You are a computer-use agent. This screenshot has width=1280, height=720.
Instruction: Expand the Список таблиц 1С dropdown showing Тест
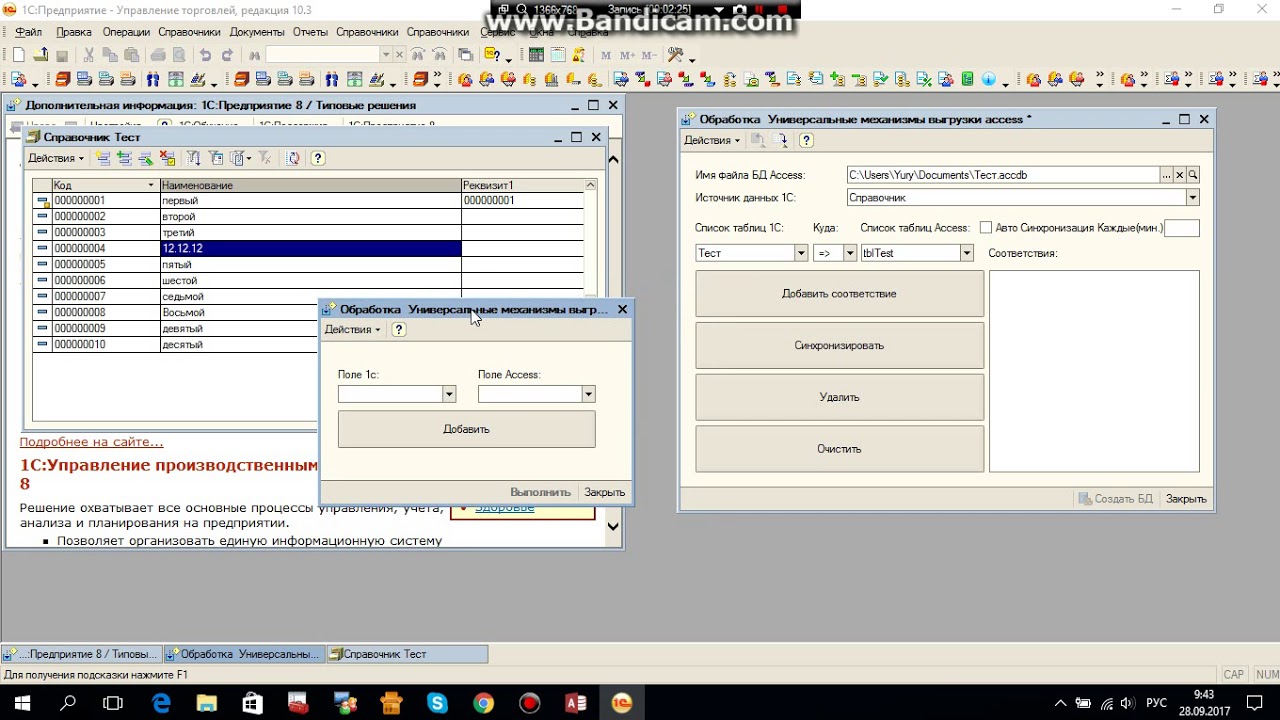[x=801, y=253]
